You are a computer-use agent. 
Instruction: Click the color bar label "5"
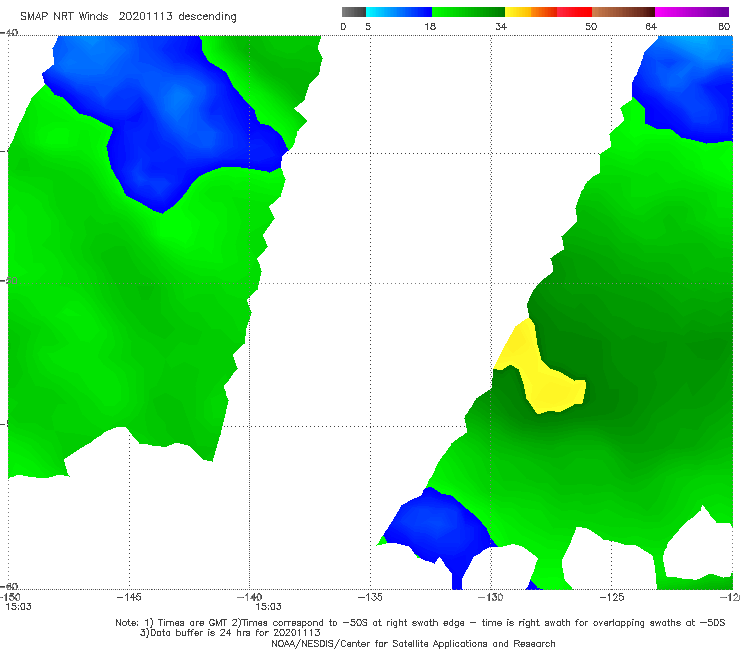368,27
